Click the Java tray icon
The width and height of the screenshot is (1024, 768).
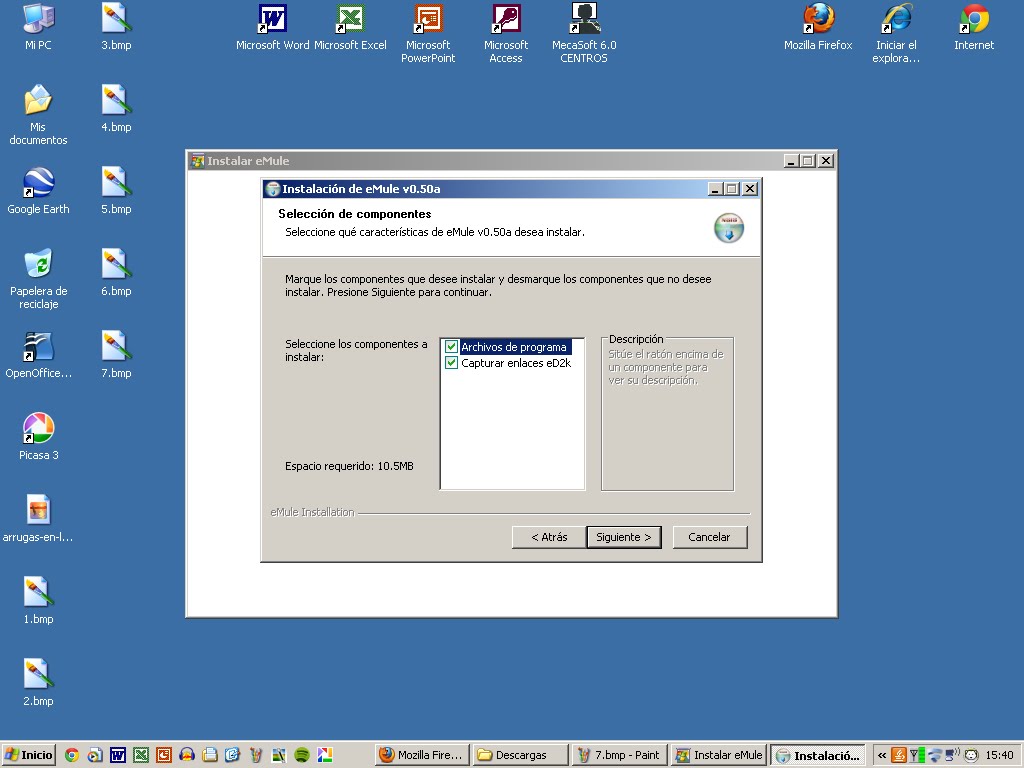899,755
